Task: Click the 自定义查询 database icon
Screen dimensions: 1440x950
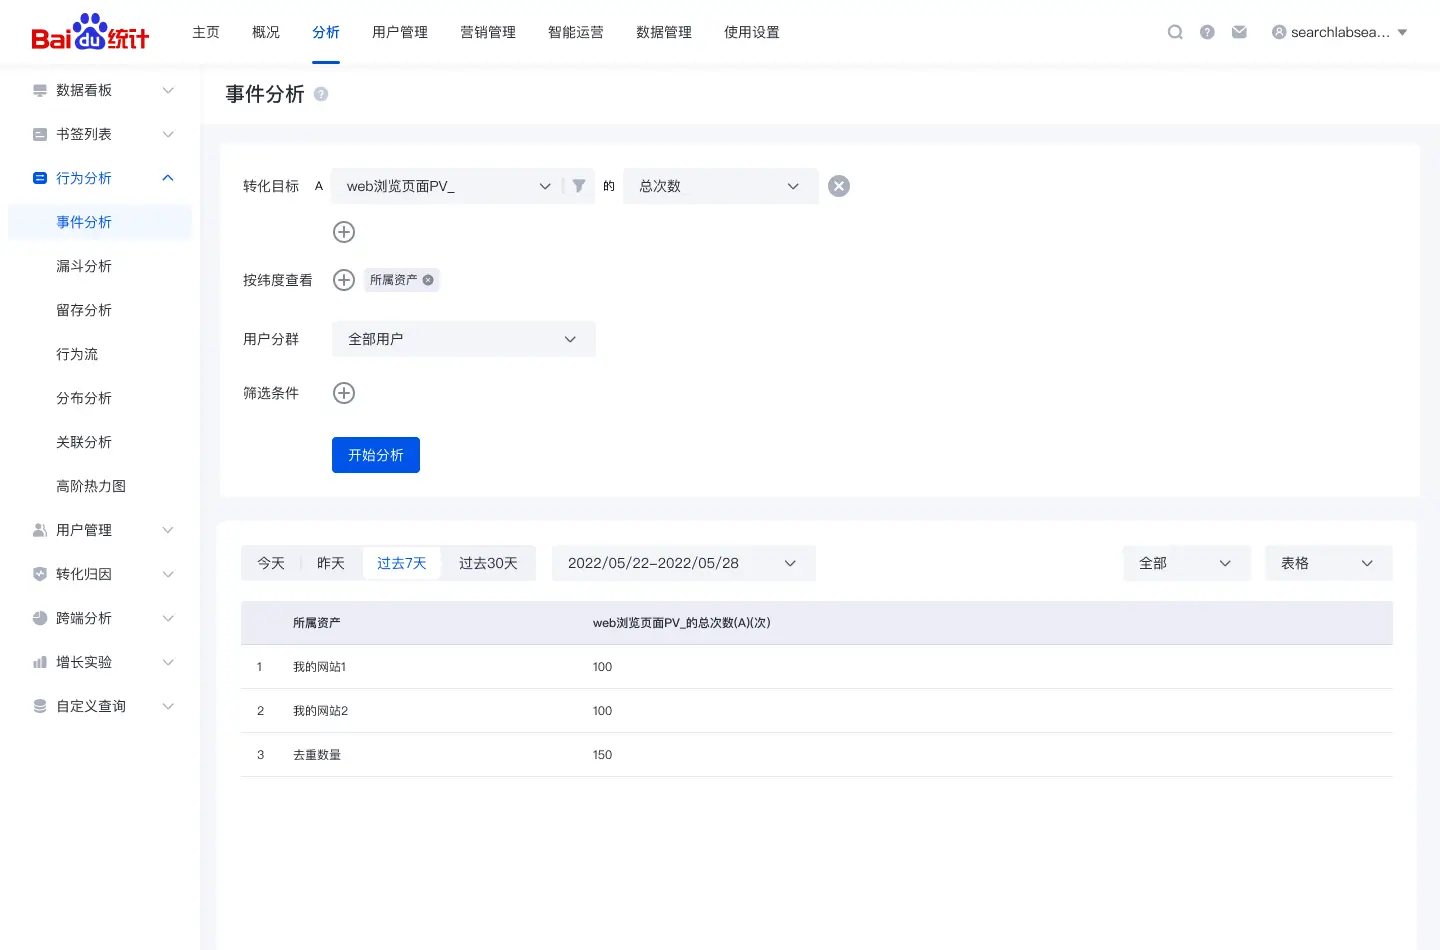Action: [x=40, y=706]
